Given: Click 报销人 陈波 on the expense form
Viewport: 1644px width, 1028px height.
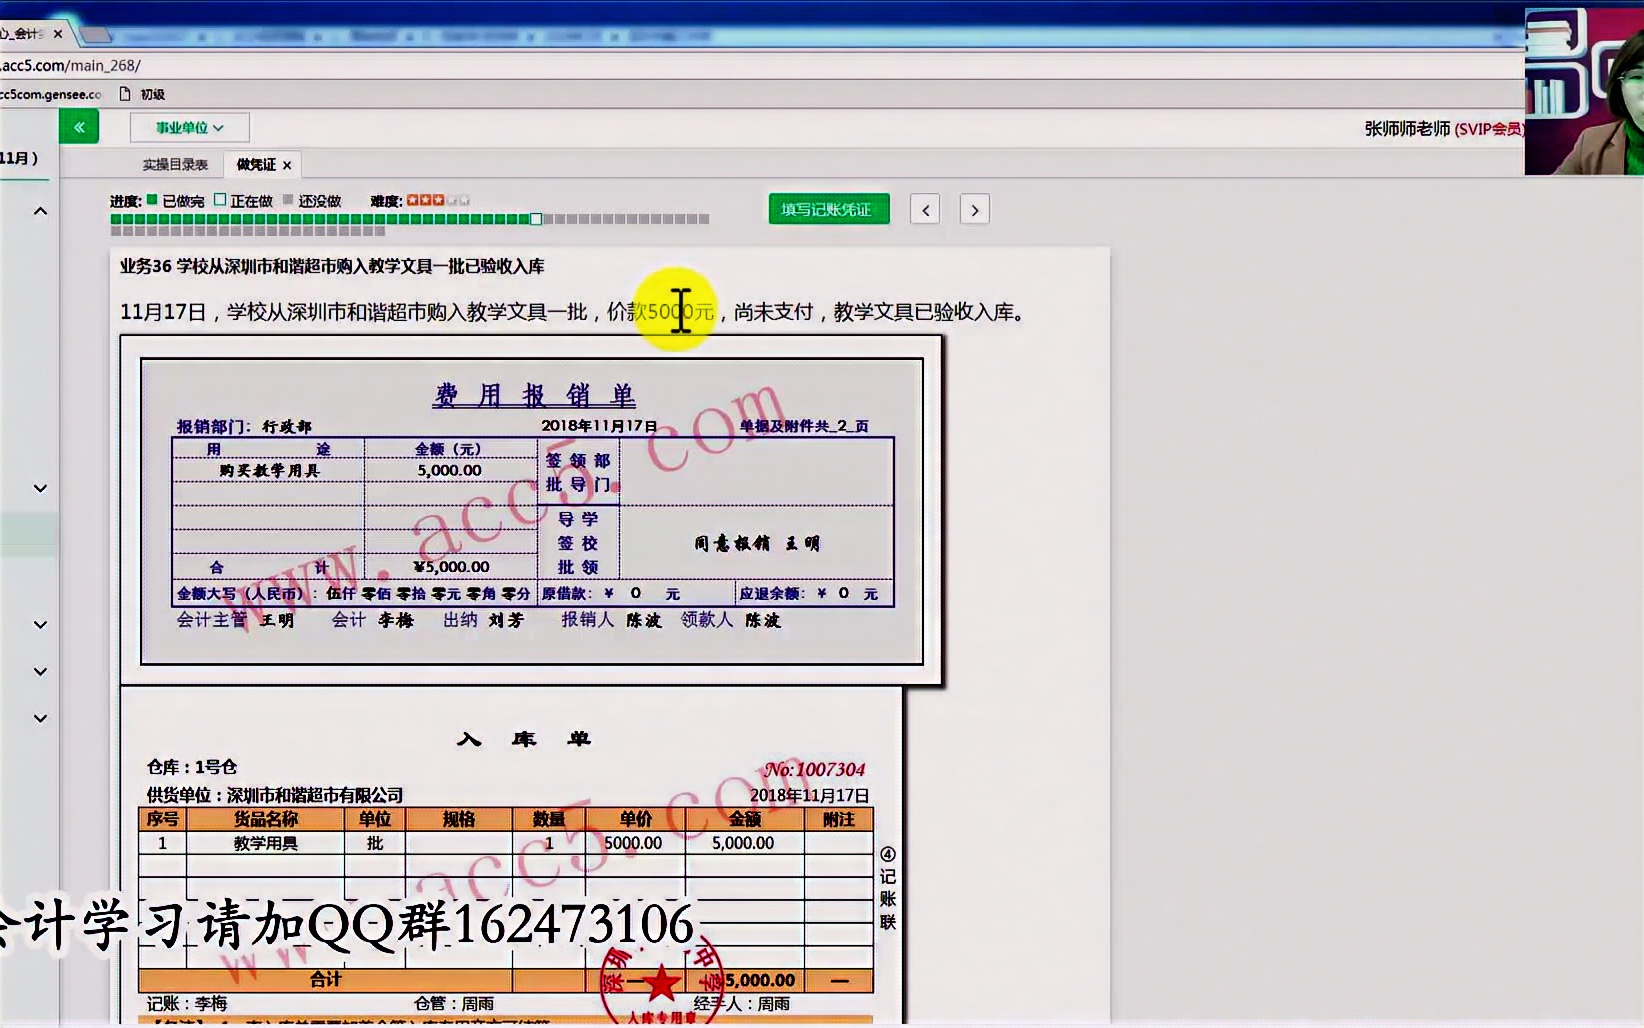Looking at the screenshot, I should (612, 620).
